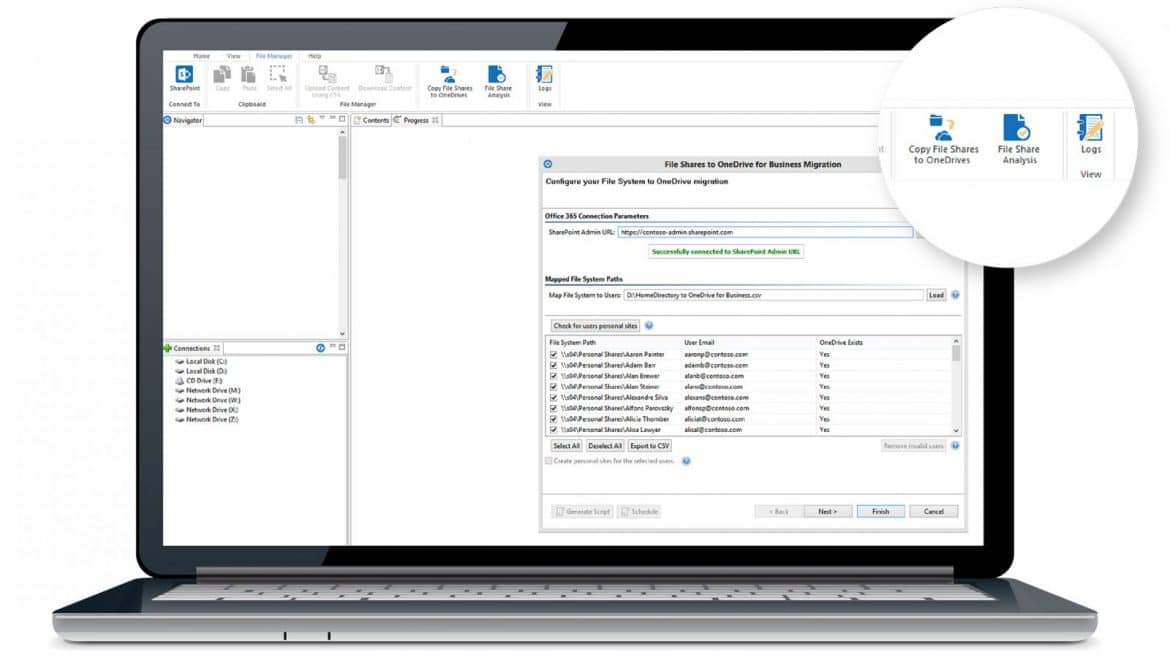This screenshot has width=1170, height=663.
Task: Click the Map File System to Users field
Action: [773, 295]
